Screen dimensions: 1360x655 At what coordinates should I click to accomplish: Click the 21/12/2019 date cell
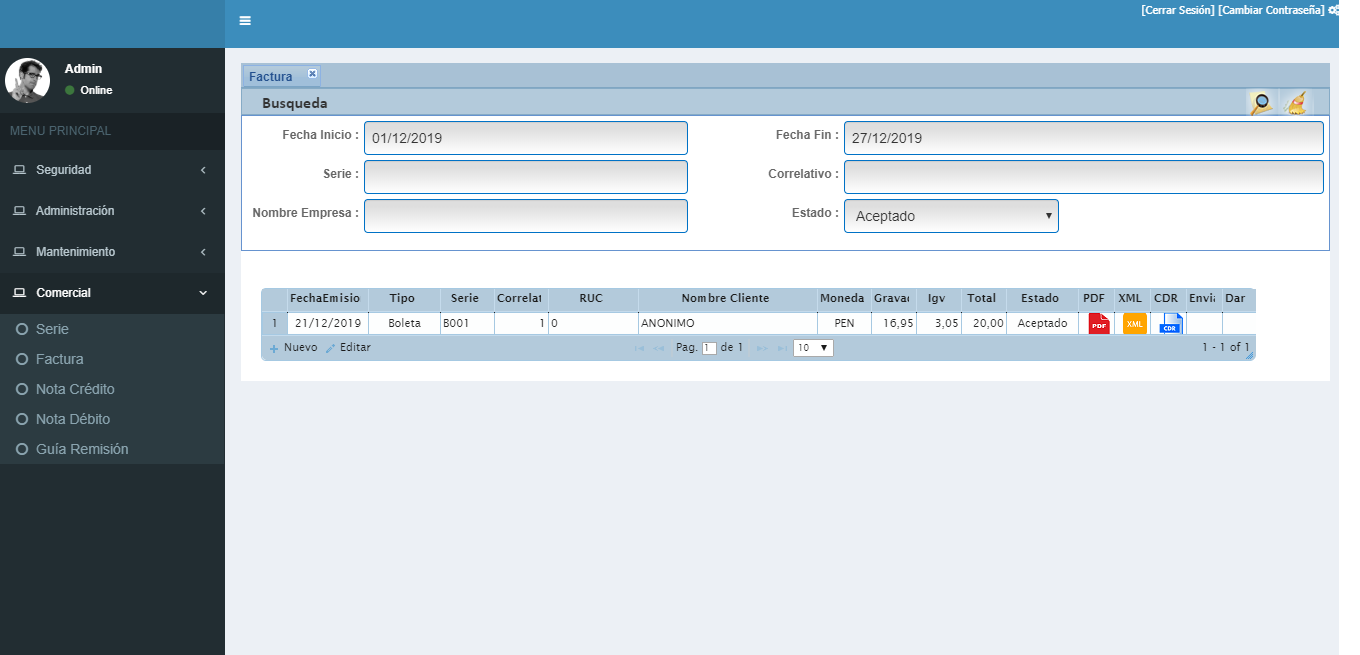click(x=327, y=323)
